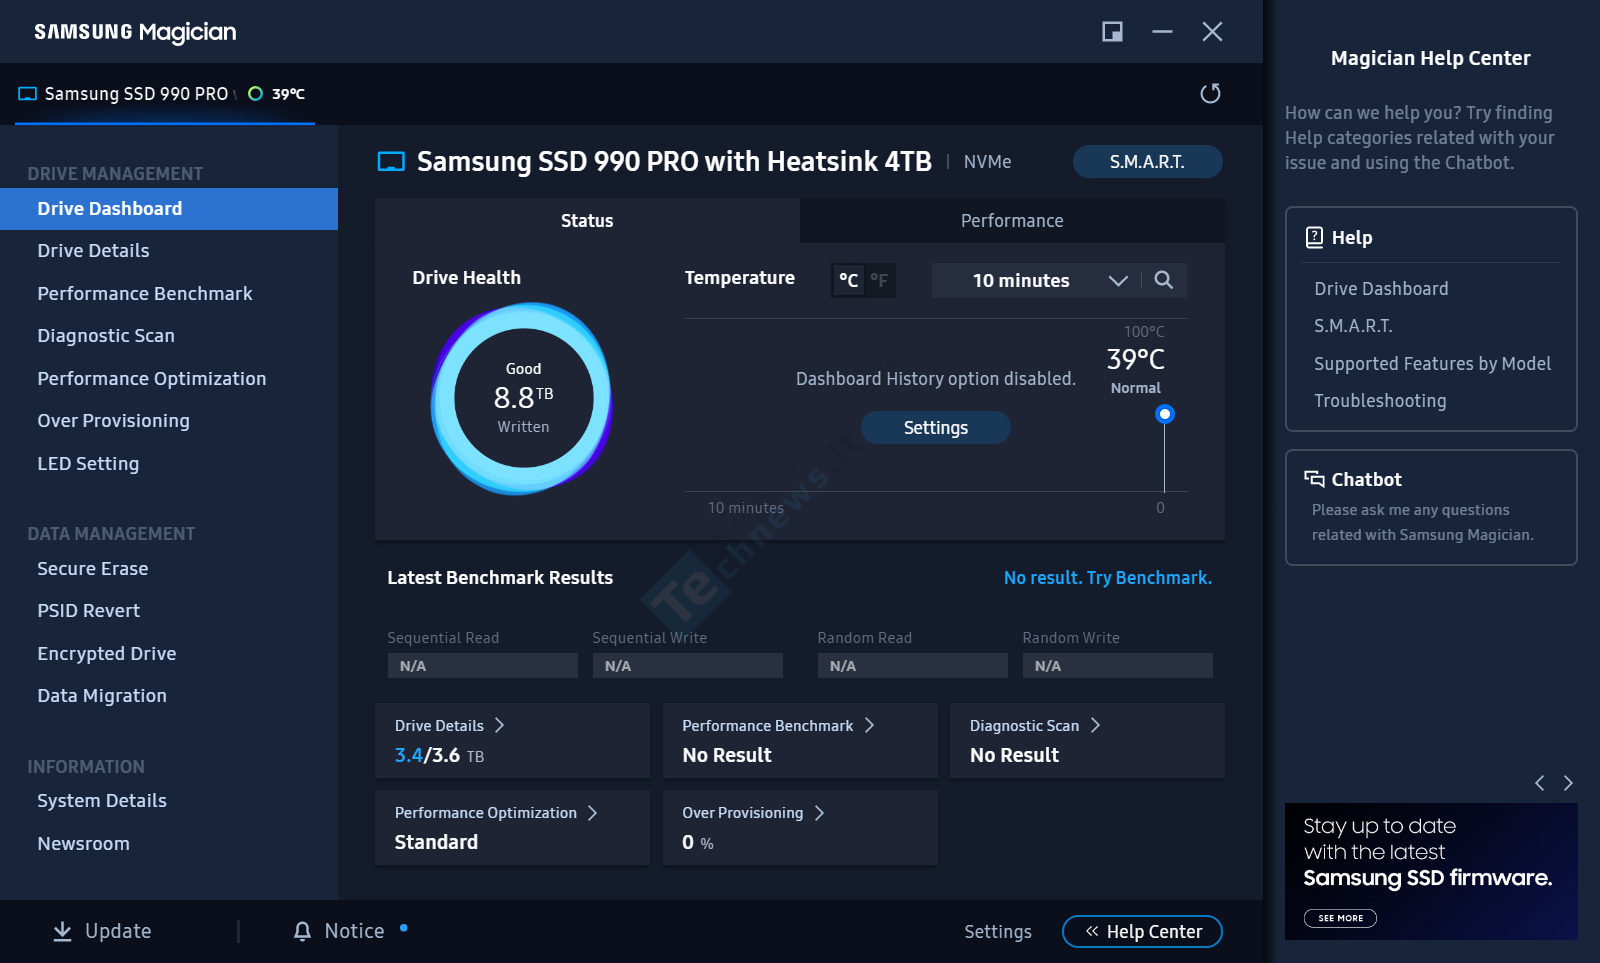Open Settings in the bottom bar
The width and height of the screenshot is (1600, 963).
point(997,932)
